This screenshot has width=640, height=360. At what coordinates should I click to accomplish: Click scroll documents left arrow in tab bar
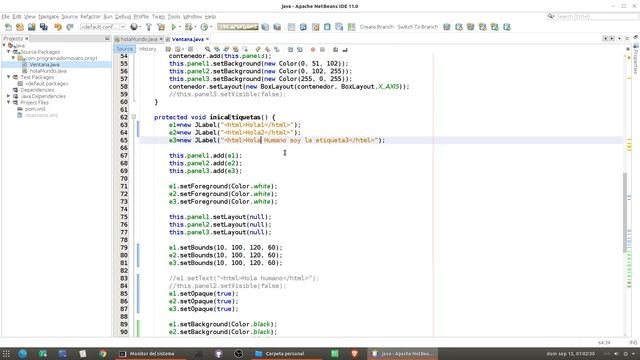605,38
